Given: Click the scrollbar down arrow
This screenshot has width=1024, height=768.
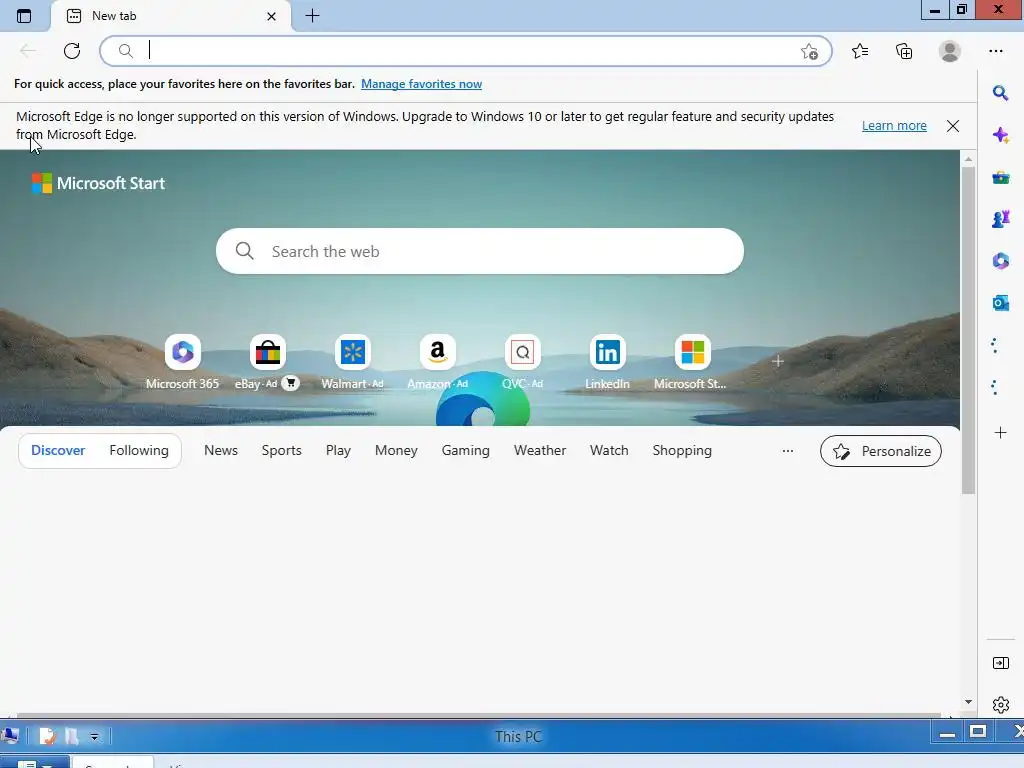Looking at the screenshot, I should (x=968, y=702).
